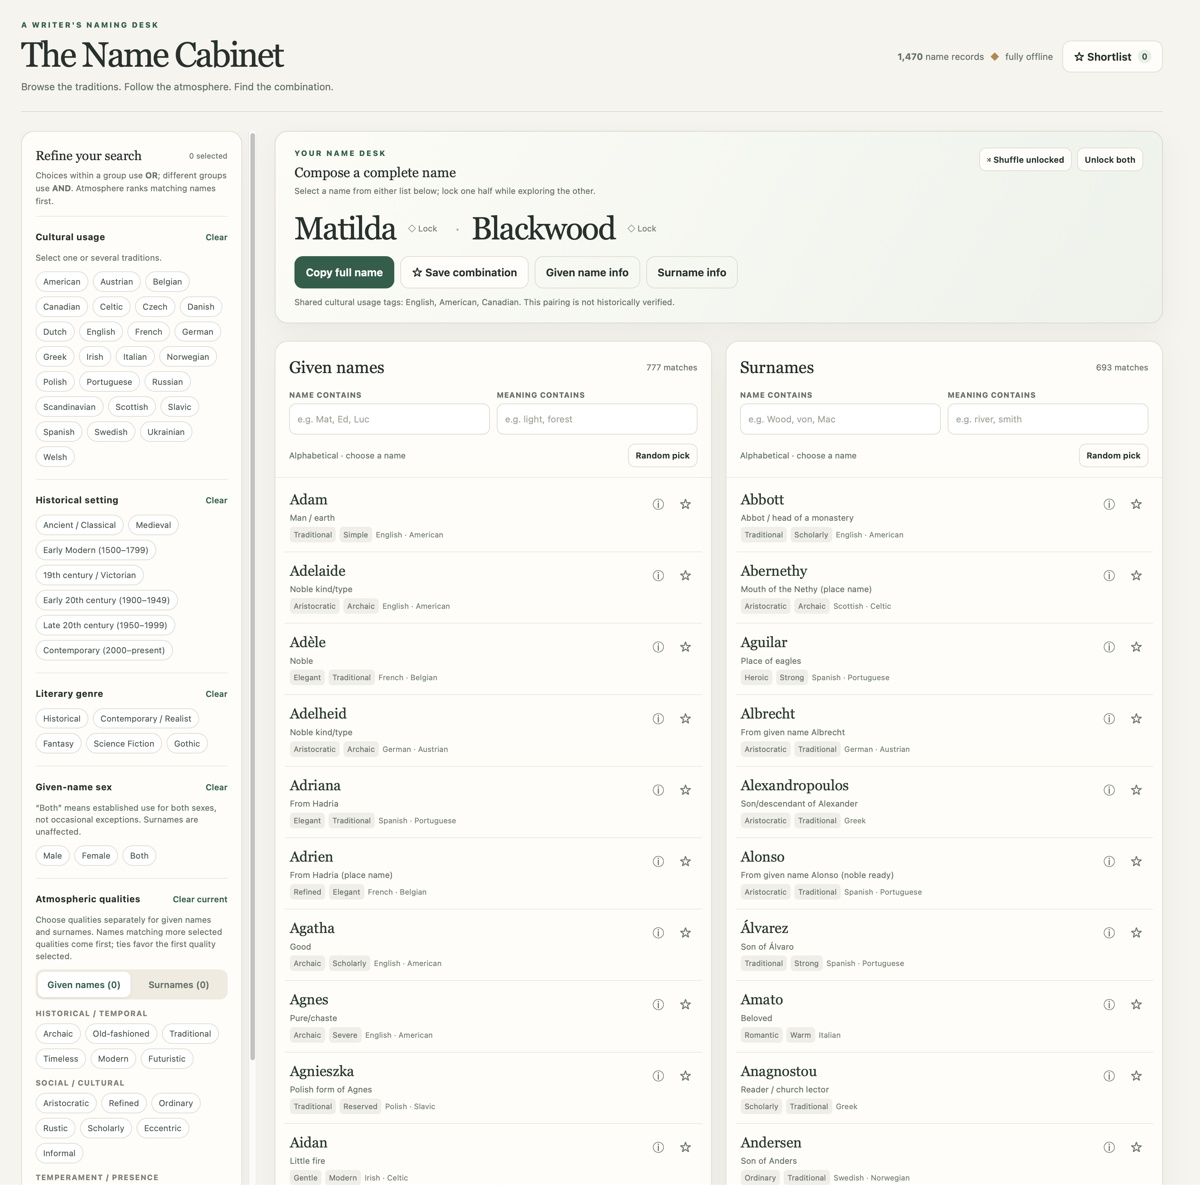Lock the surname Blackwood
Viewport: 1200px width, 1185px height.
pos(642,229)
